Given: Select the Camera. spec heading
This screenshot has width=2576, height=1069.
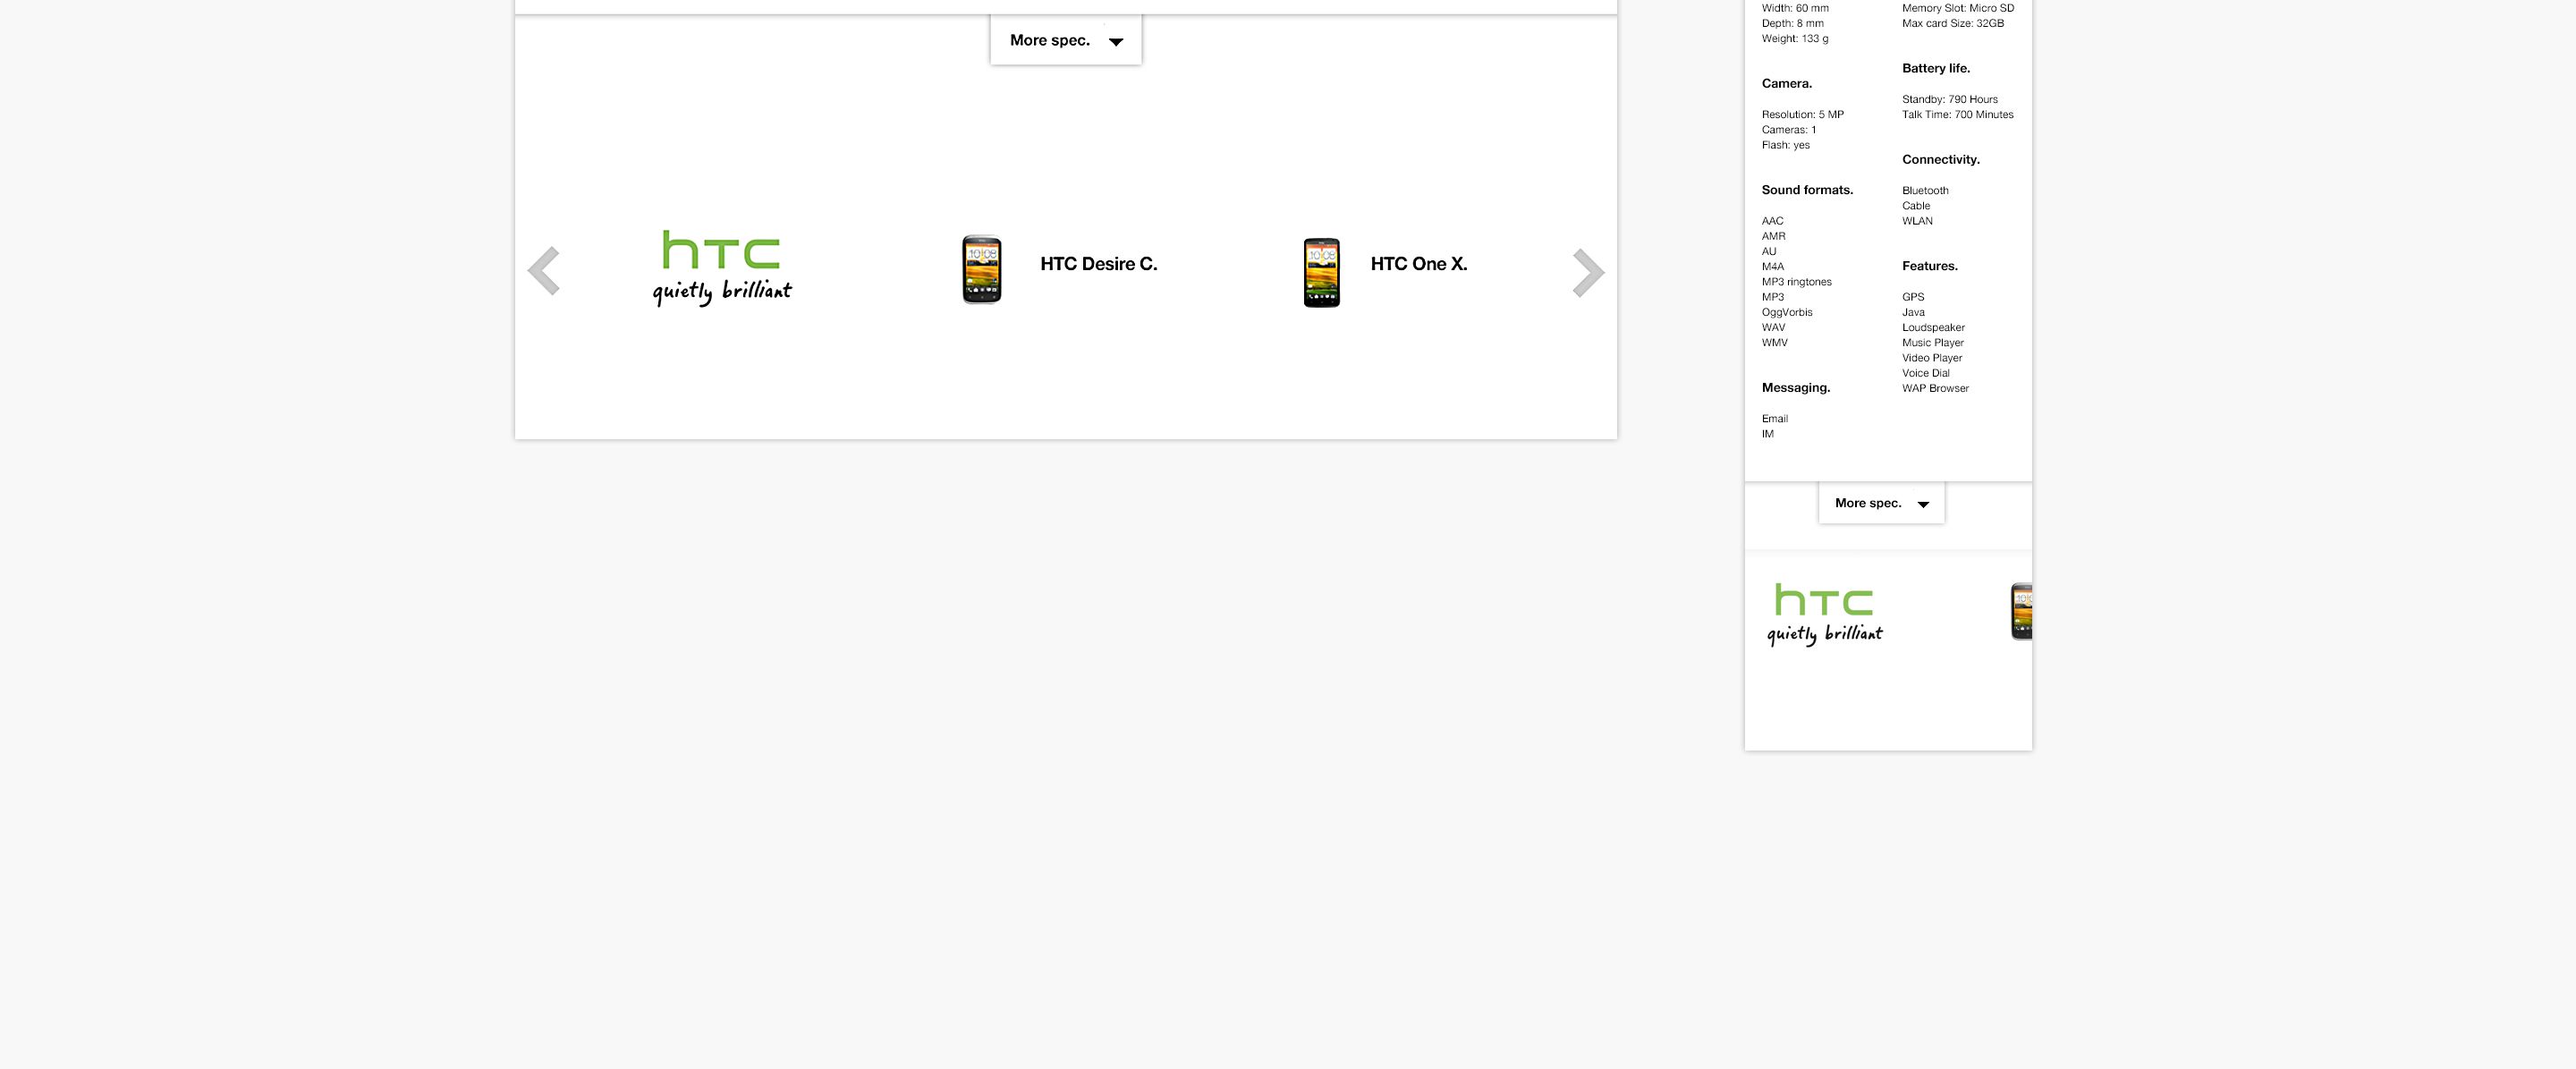Looking at the screenshot, I should coord(1786,83).
